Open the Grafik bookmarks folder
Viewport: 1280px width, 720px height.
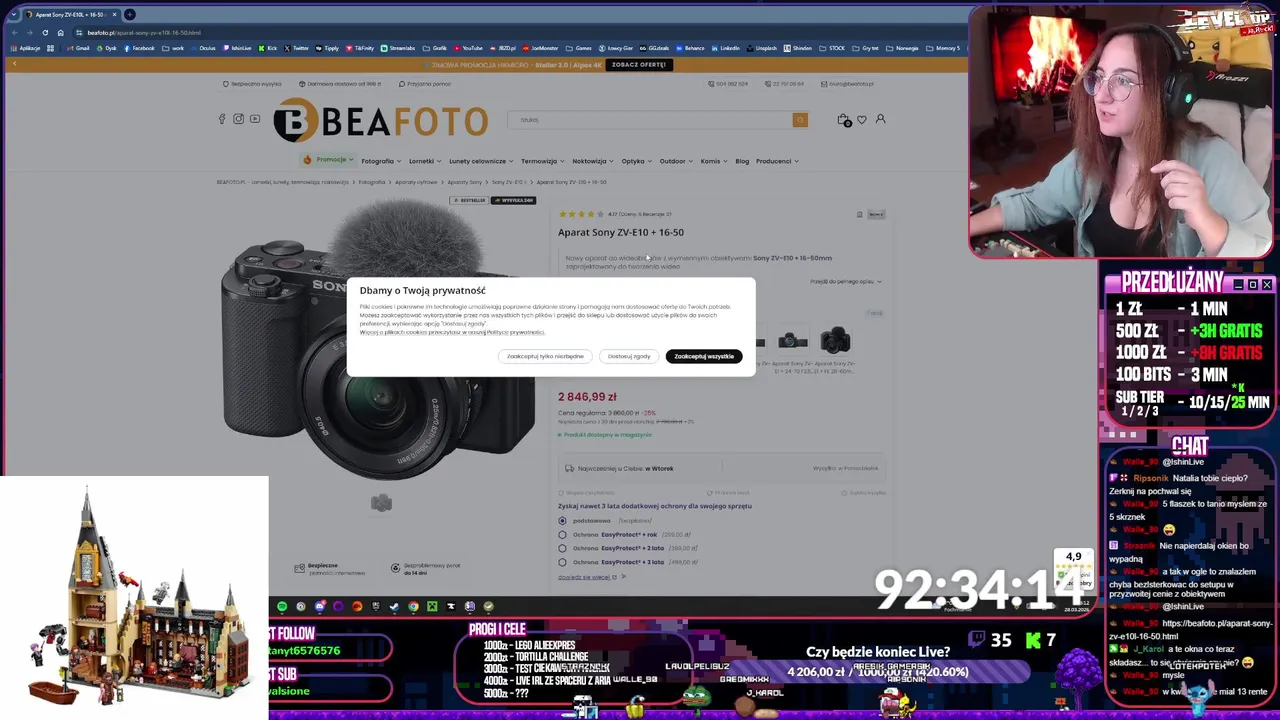tap(436, 48)
